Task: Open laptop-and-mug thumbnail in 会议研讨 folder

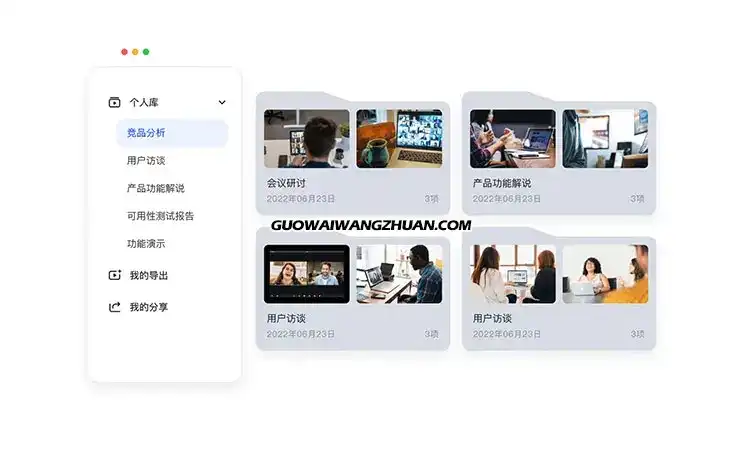Action: pos(399,139)
